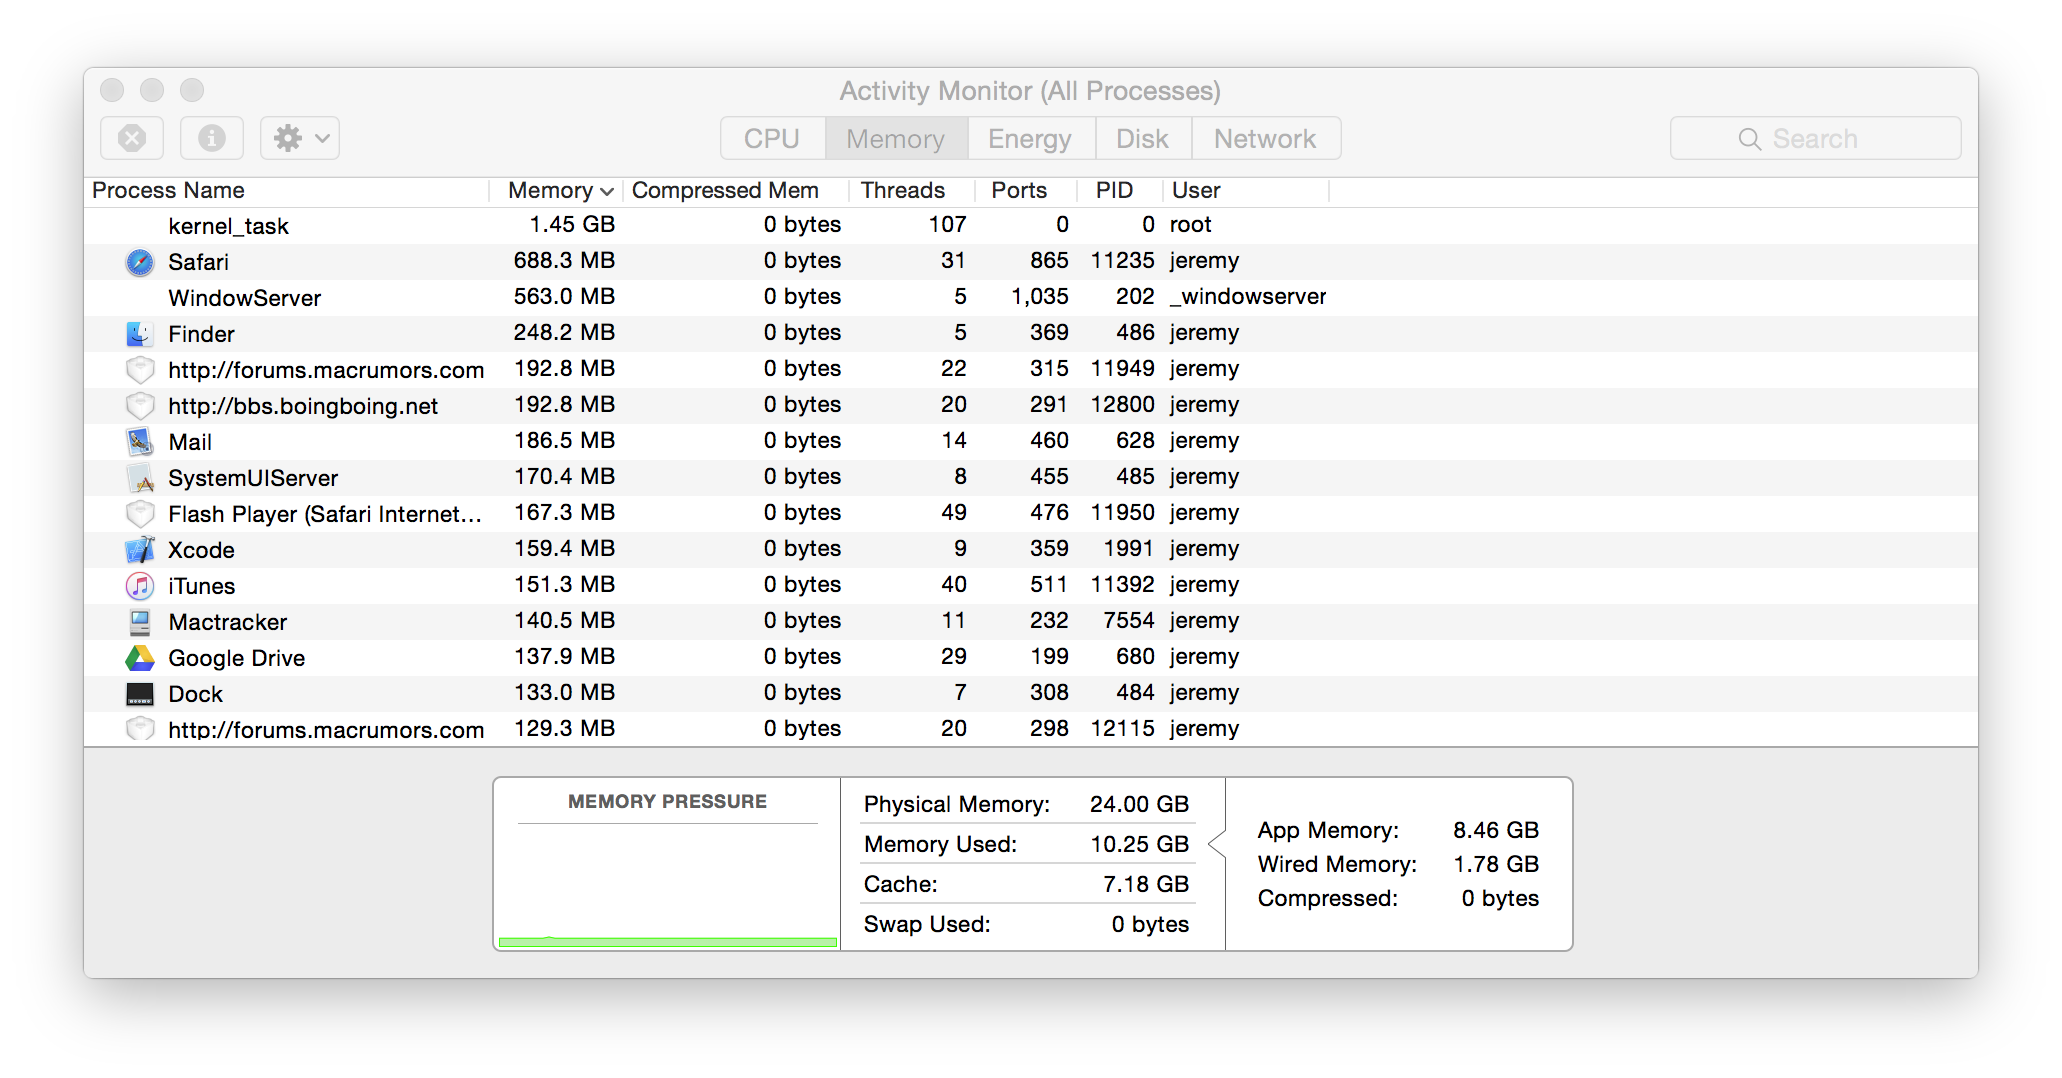
Task: Click the Compressed 0 bytes summary value
Action: pyautogui.click(x=1500, y=898)
